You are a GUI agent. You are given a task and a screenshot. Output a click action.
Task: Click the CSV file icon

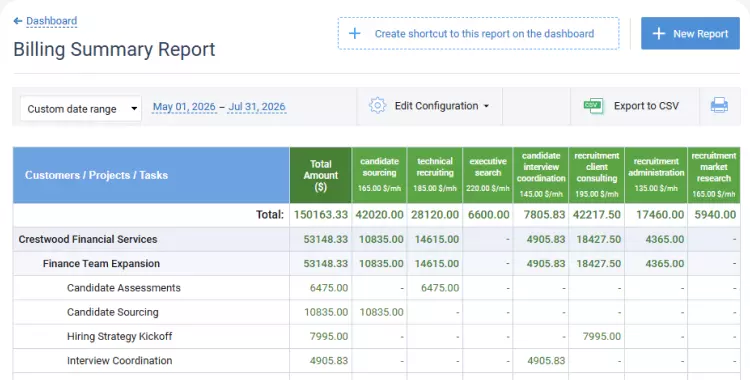(593, 106)
